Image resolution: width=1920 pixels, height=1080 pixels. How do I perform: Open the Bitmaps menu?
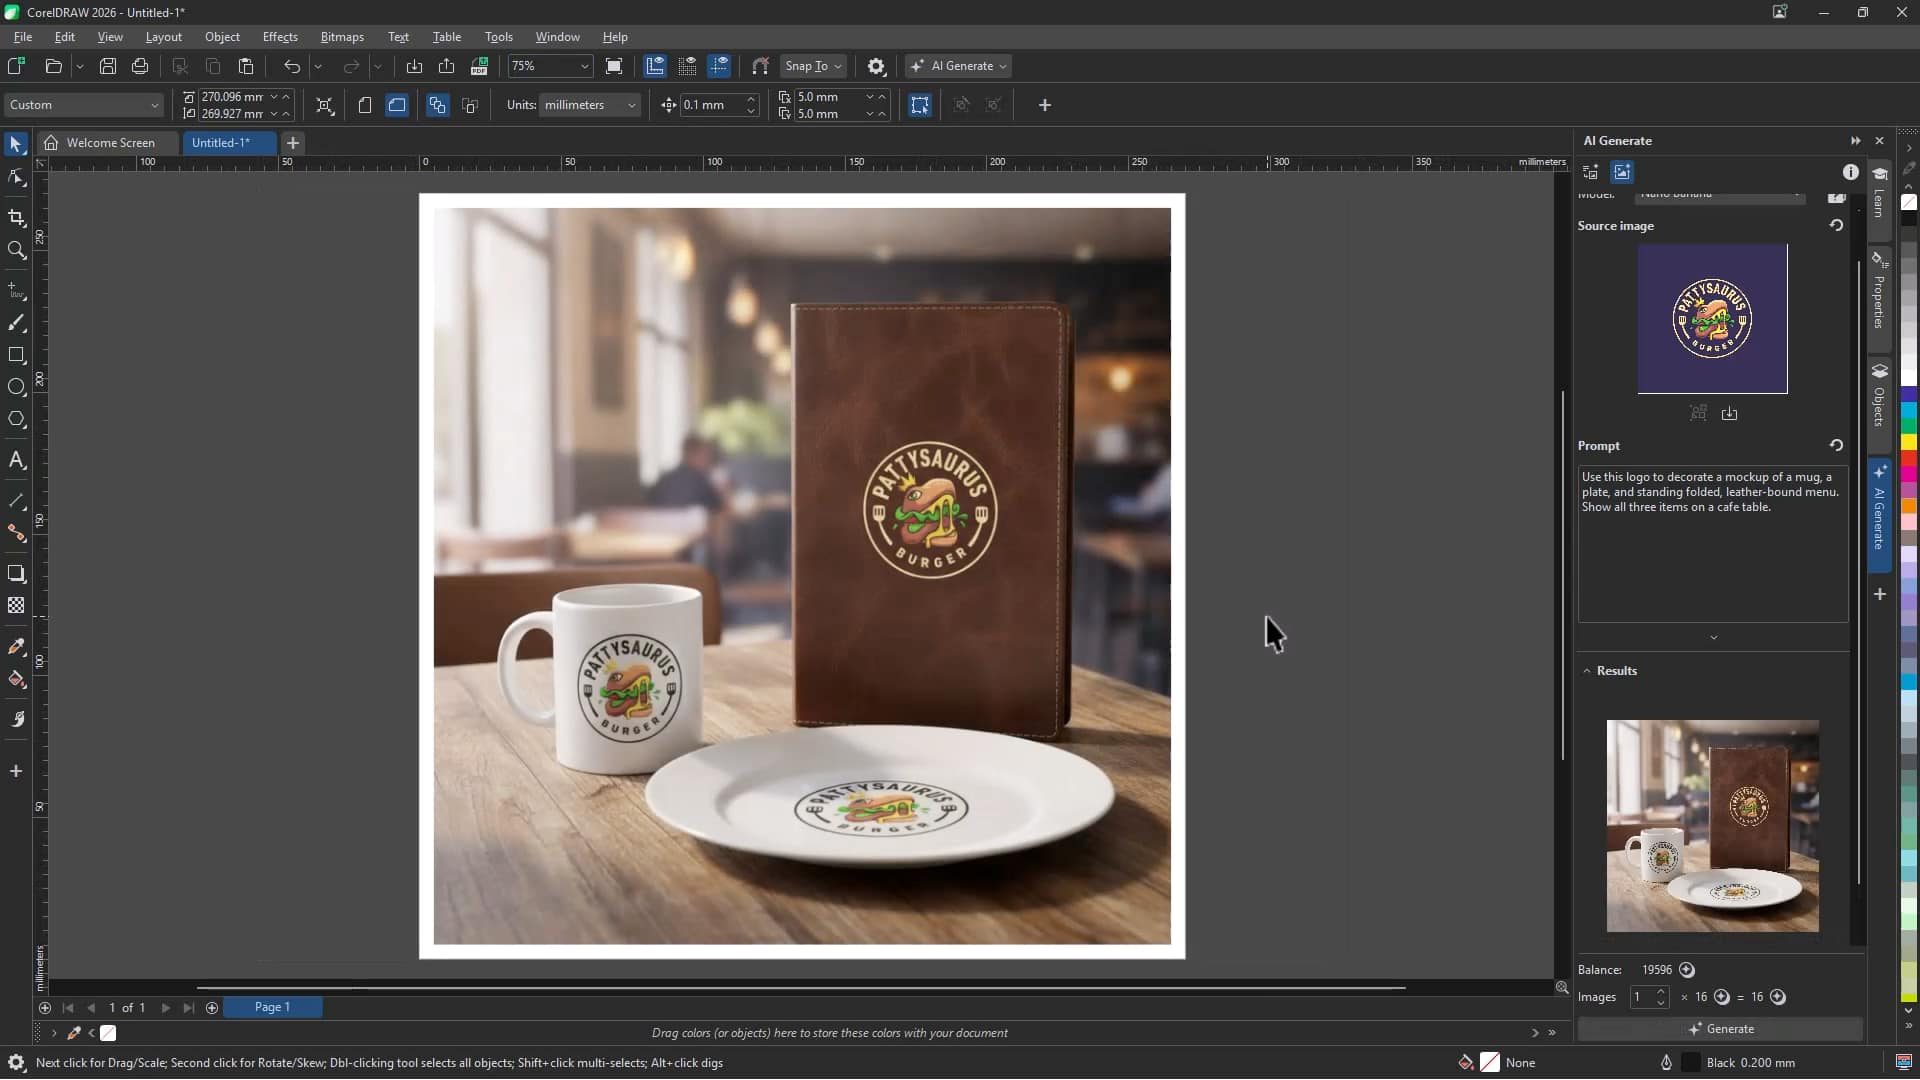pyautogui.click(x=342, y=37)
